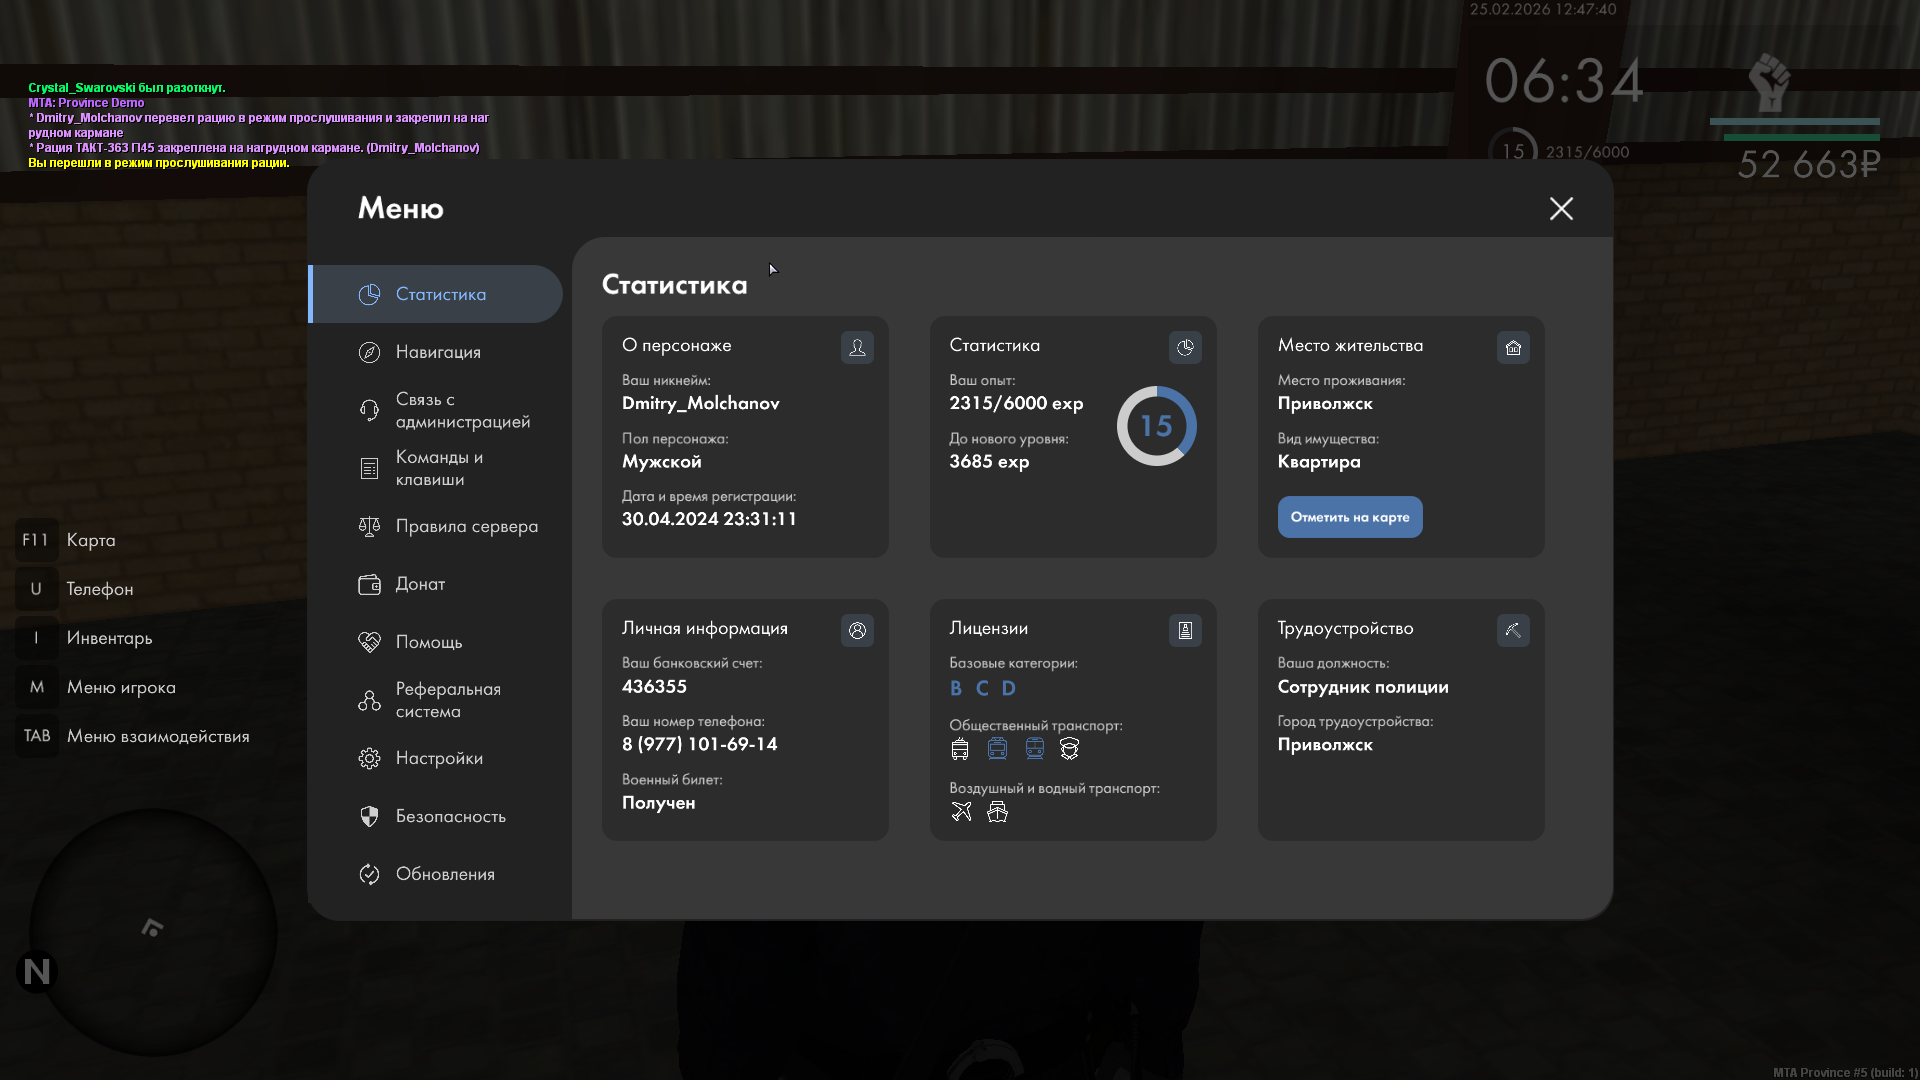
Task: Switch to Правила сервера section
Action: point(465,526)
